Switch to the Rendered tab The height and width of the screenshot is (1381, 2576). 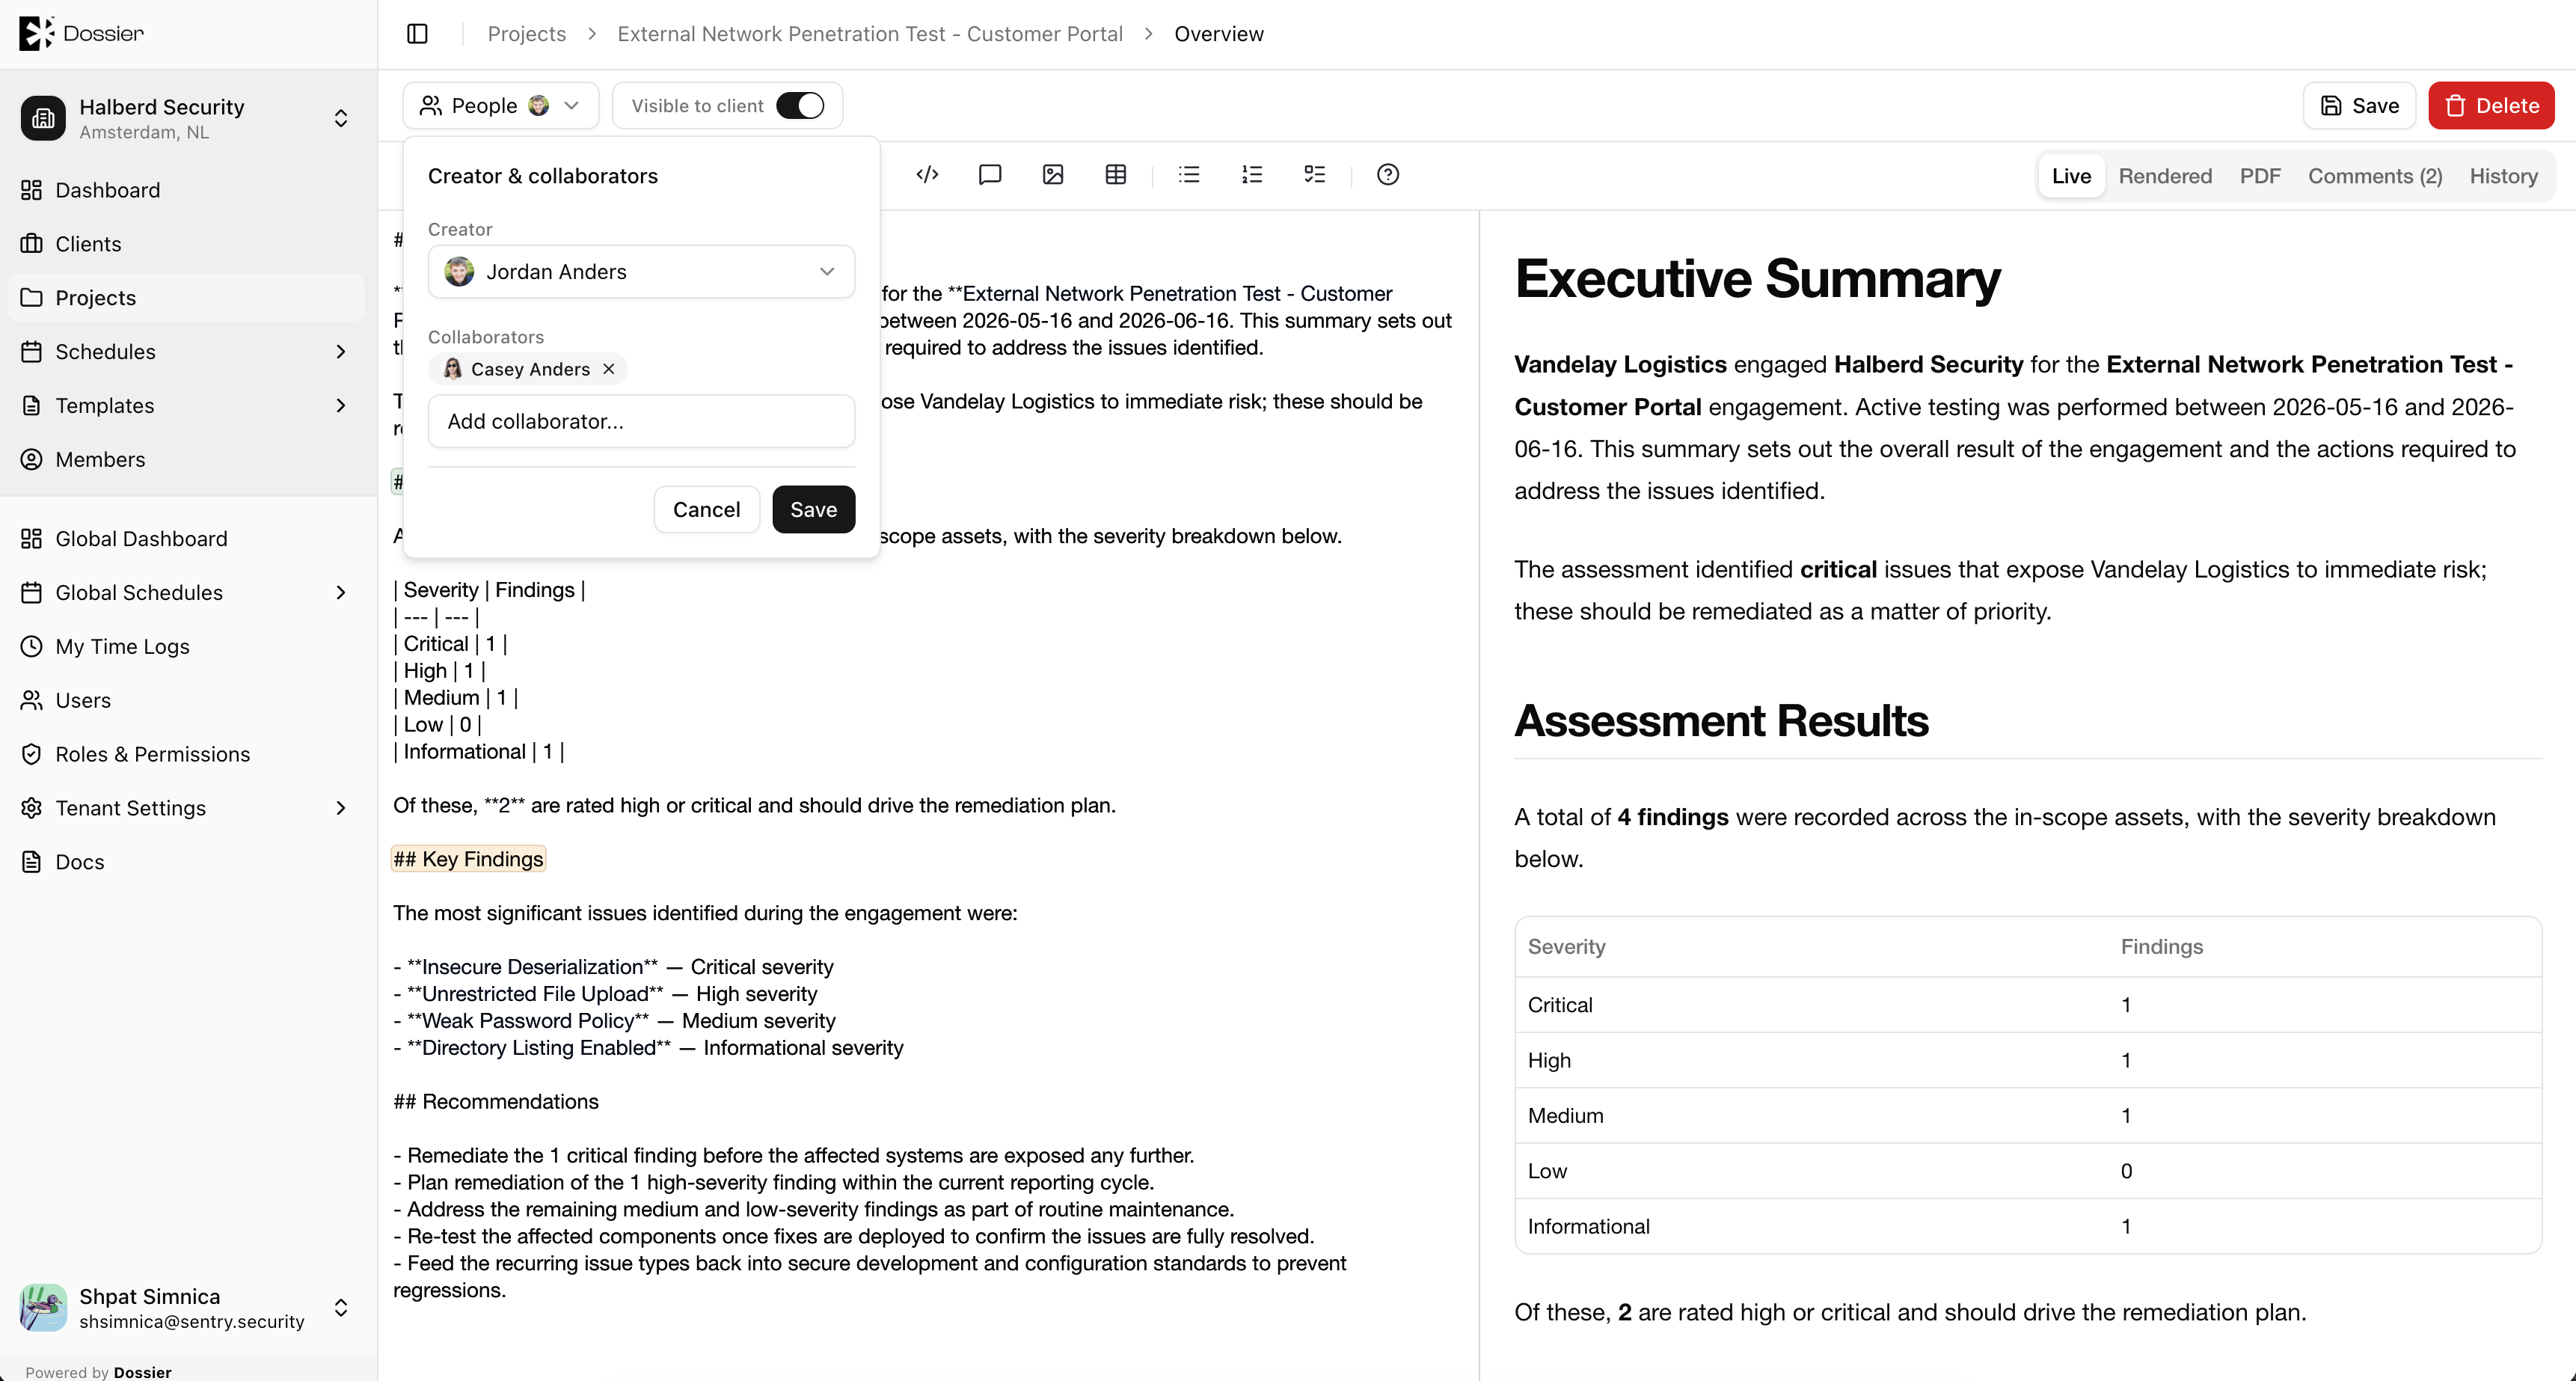(2165, 176)
